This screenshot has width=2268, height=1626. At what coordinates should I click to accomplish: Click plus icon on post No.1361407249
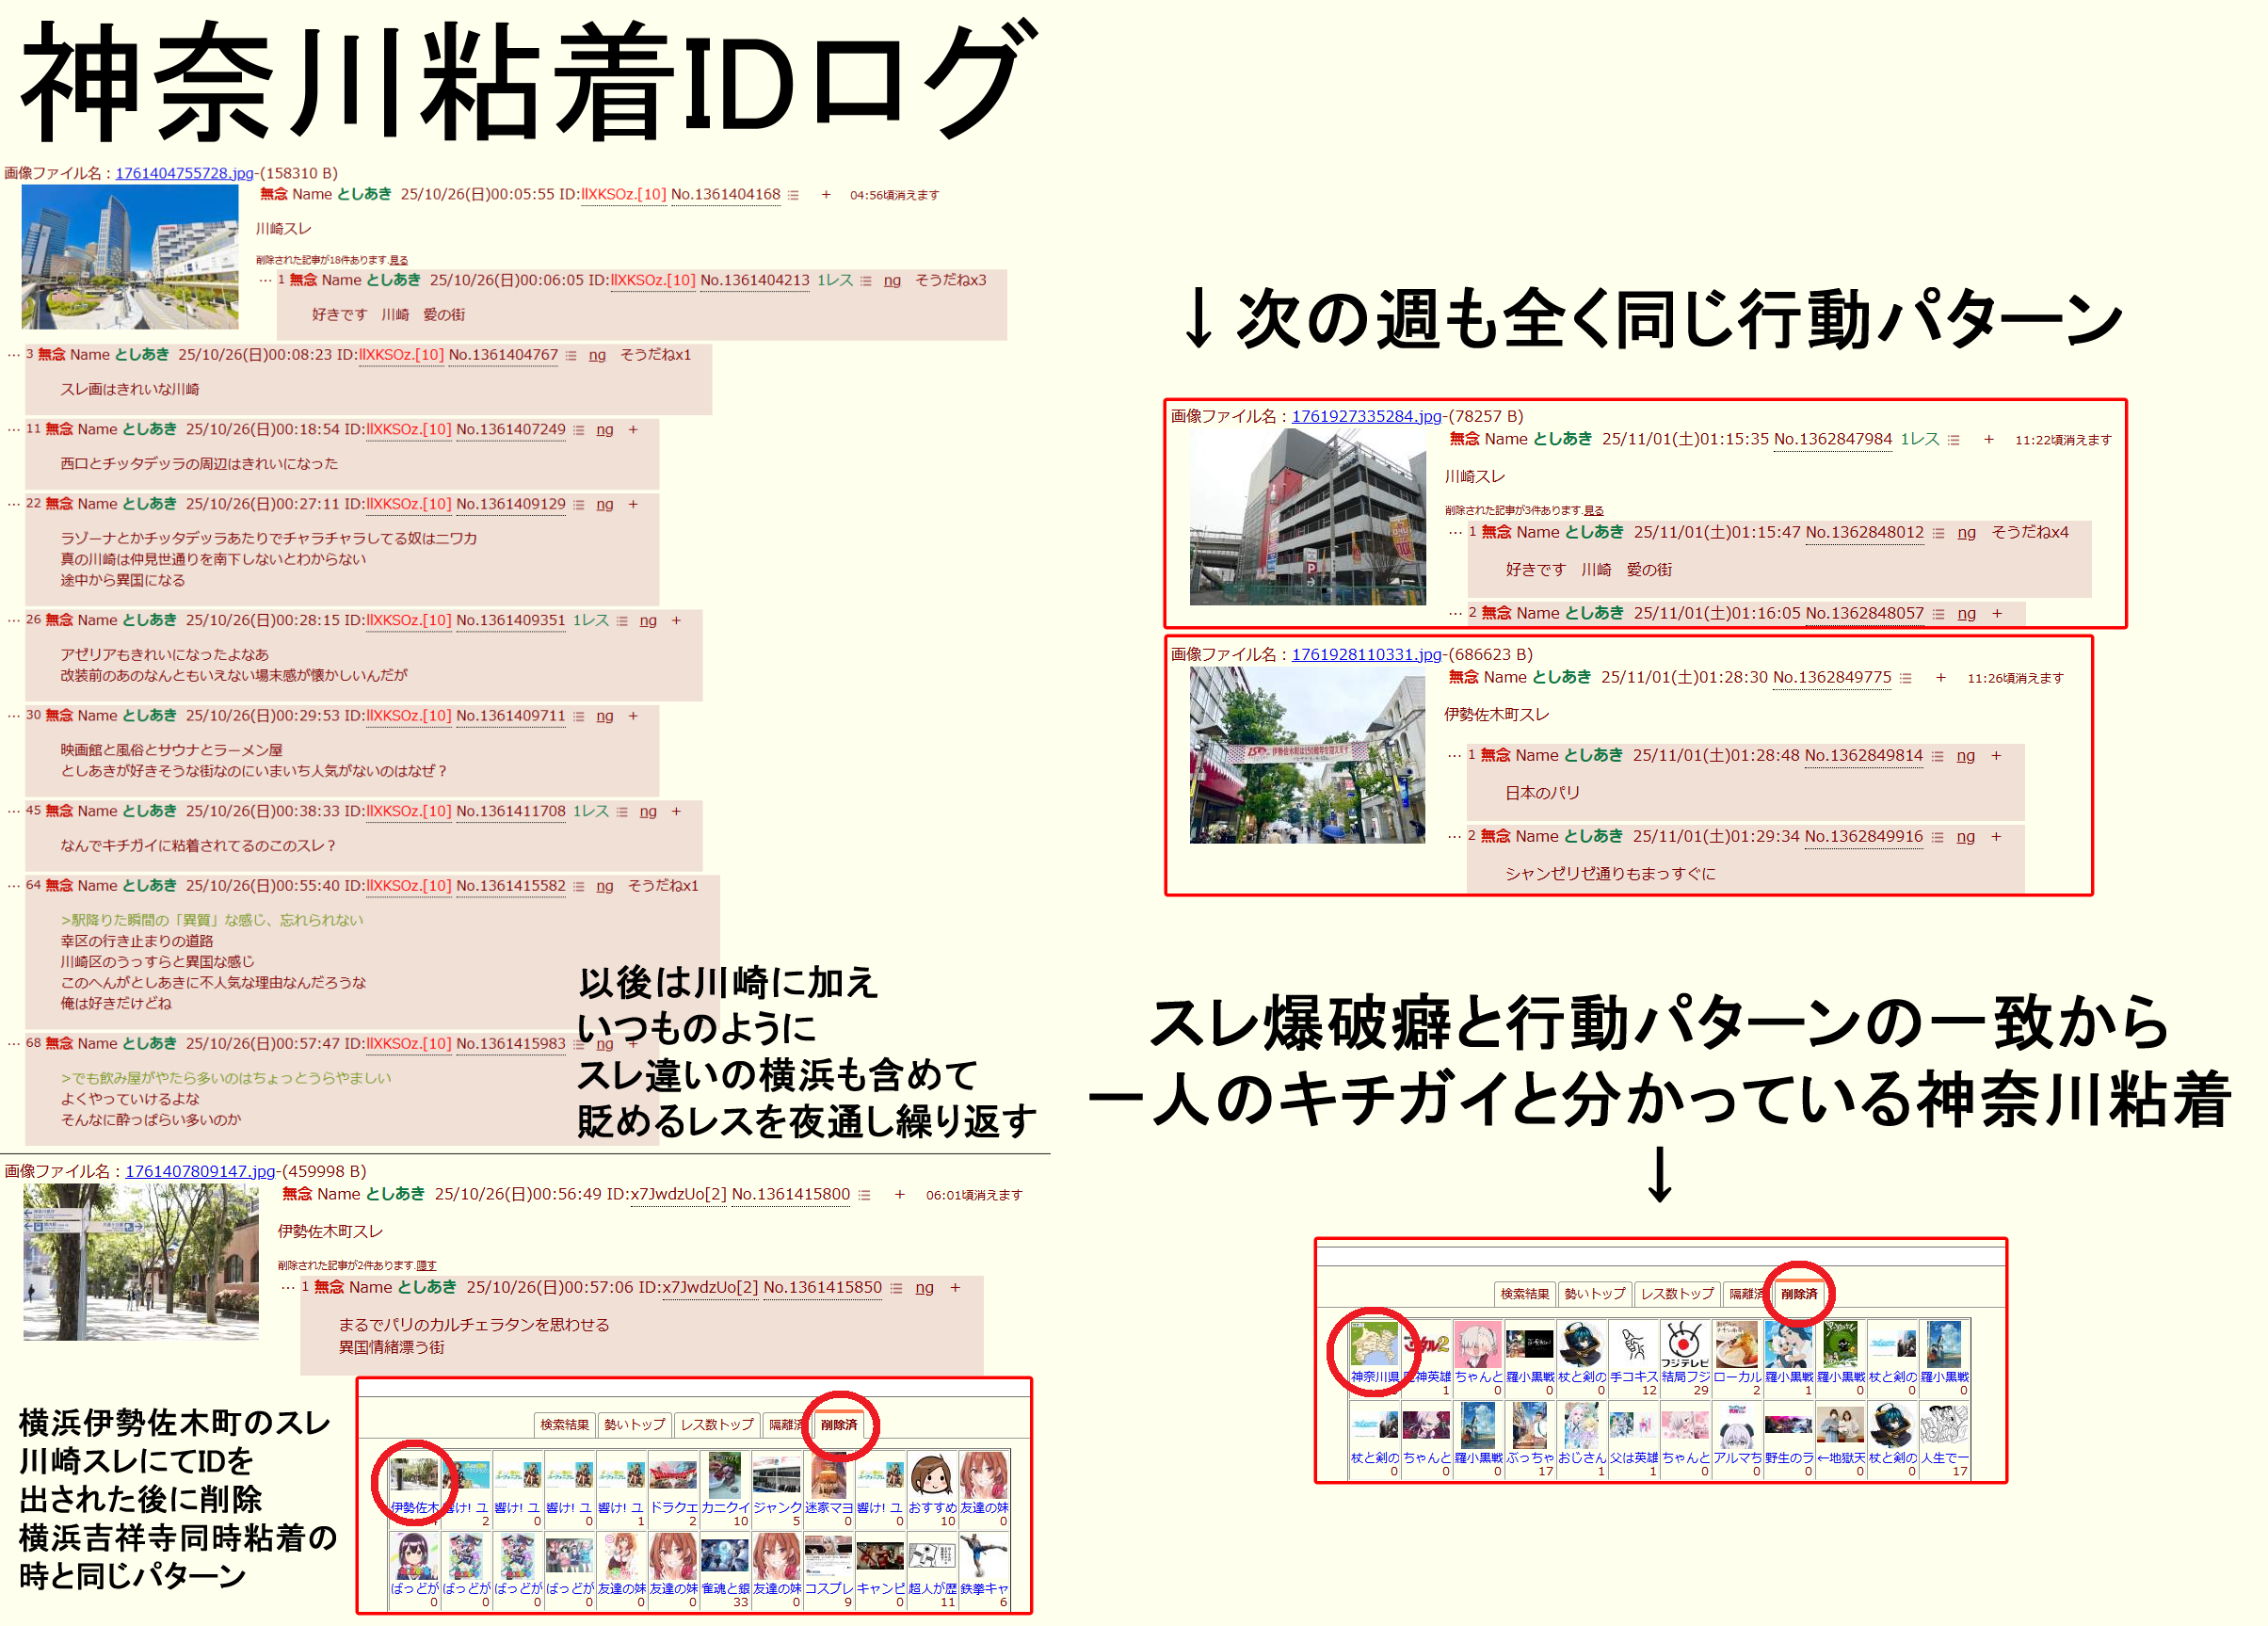tap(633, 430)
